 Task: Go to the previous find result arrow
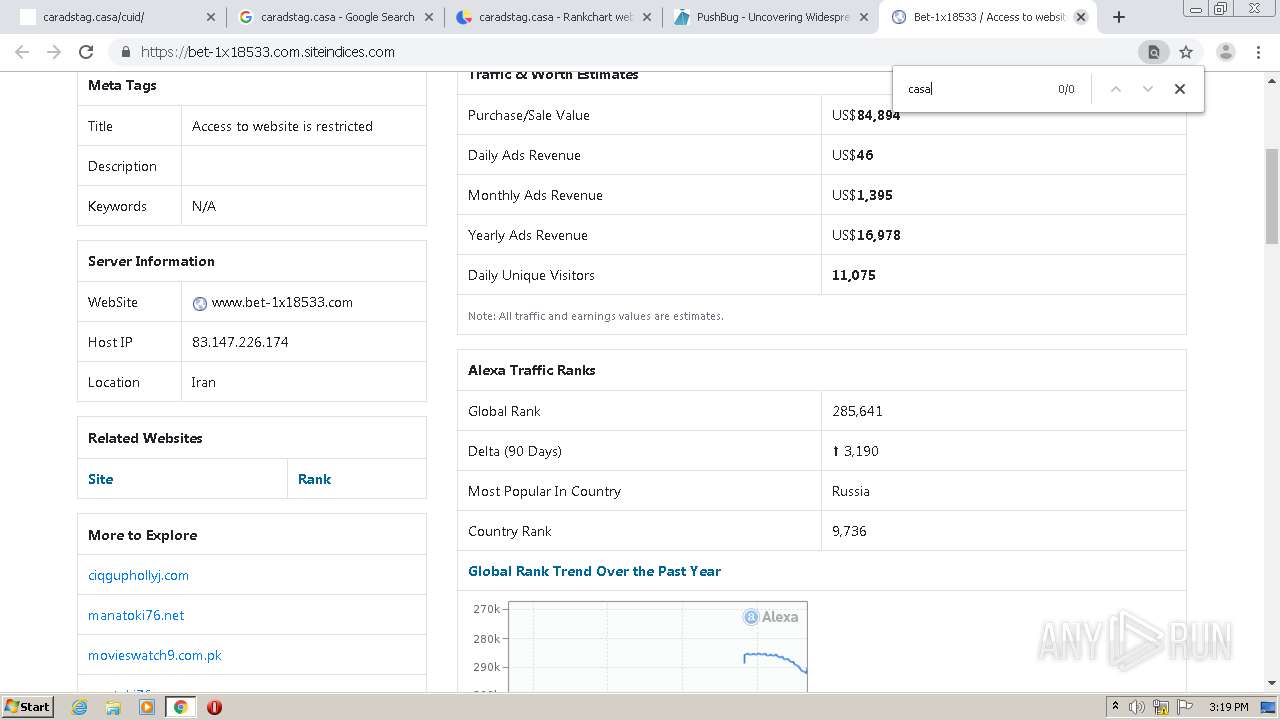[x=1116, y=89]
